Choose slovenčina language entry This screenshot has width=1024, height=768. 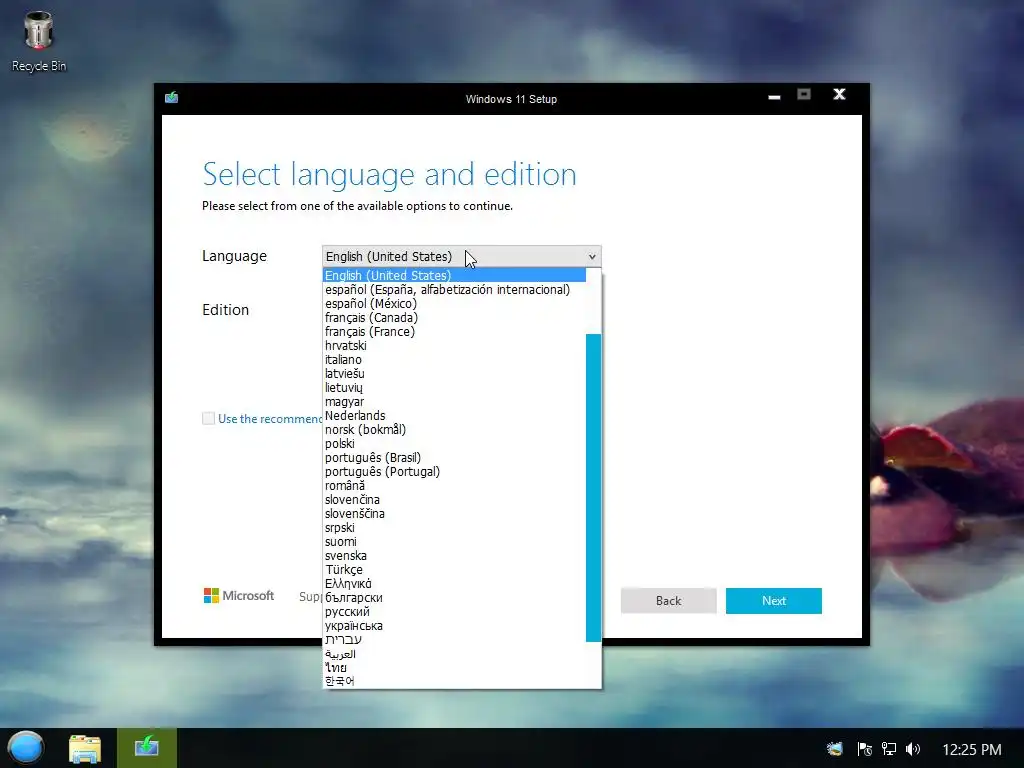click(x=455, y=500)
